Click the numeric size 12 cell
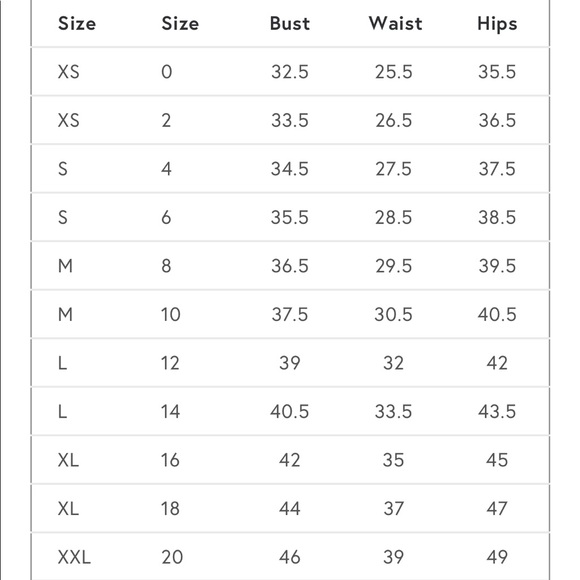580x580 pixels. pos(170,363)
